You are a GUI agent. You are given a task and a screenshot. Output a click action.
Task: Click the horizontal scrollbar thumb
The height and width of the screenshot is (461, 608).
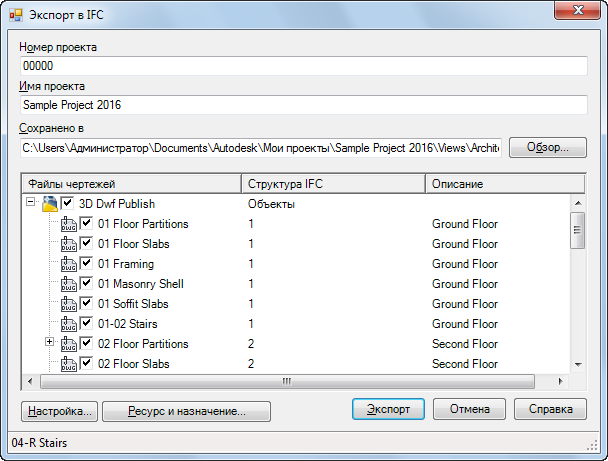[x=287, y=382]
